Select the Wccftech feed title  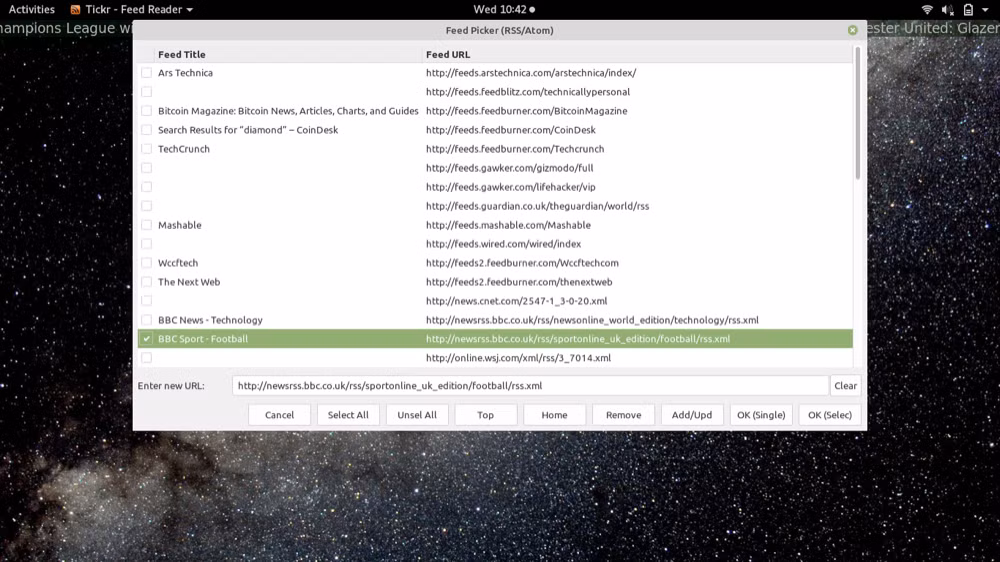pyautogui.click(x=178, y=263)
